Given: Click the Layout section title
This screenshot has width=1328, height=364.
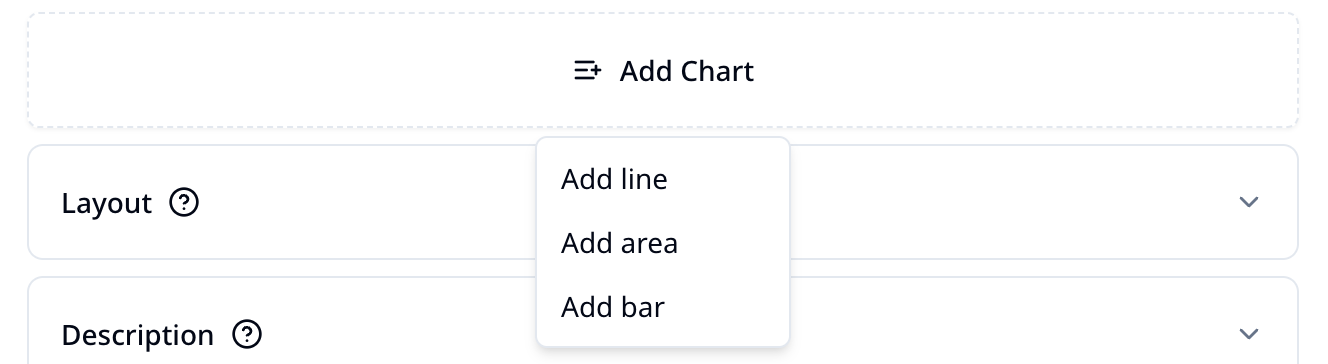Looking at the screenshot, I should pyautogui.click(x=107, y=203).
